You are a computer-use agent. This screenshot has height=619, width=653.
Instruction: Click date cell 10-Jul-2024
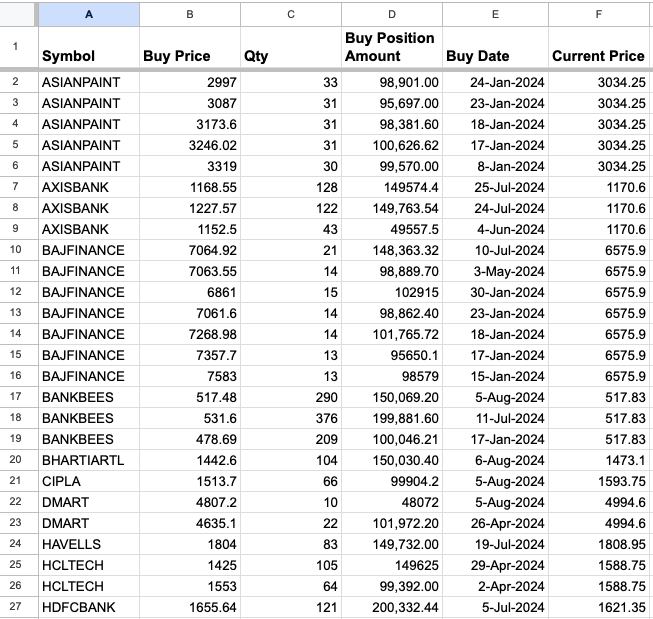tap(495, 250)
